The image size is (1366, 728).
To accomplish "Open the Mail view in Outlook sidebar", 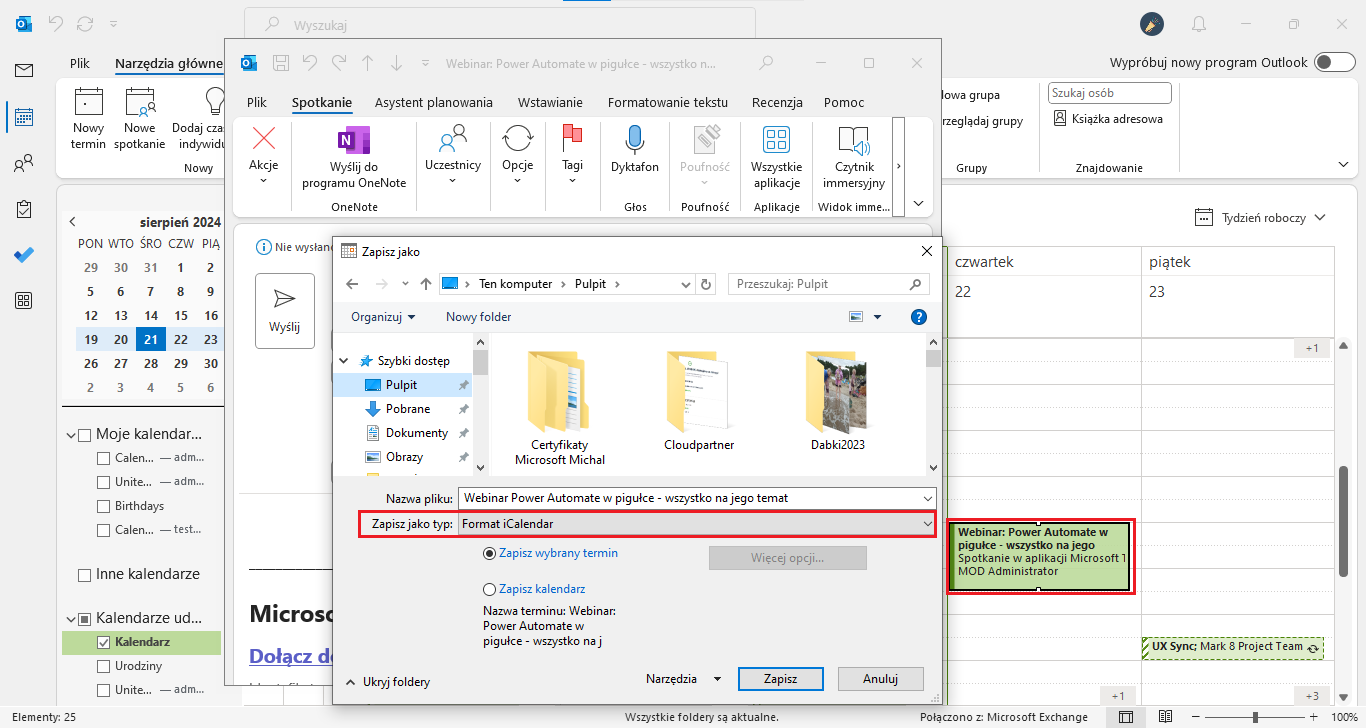I will [x=24, y=70].
